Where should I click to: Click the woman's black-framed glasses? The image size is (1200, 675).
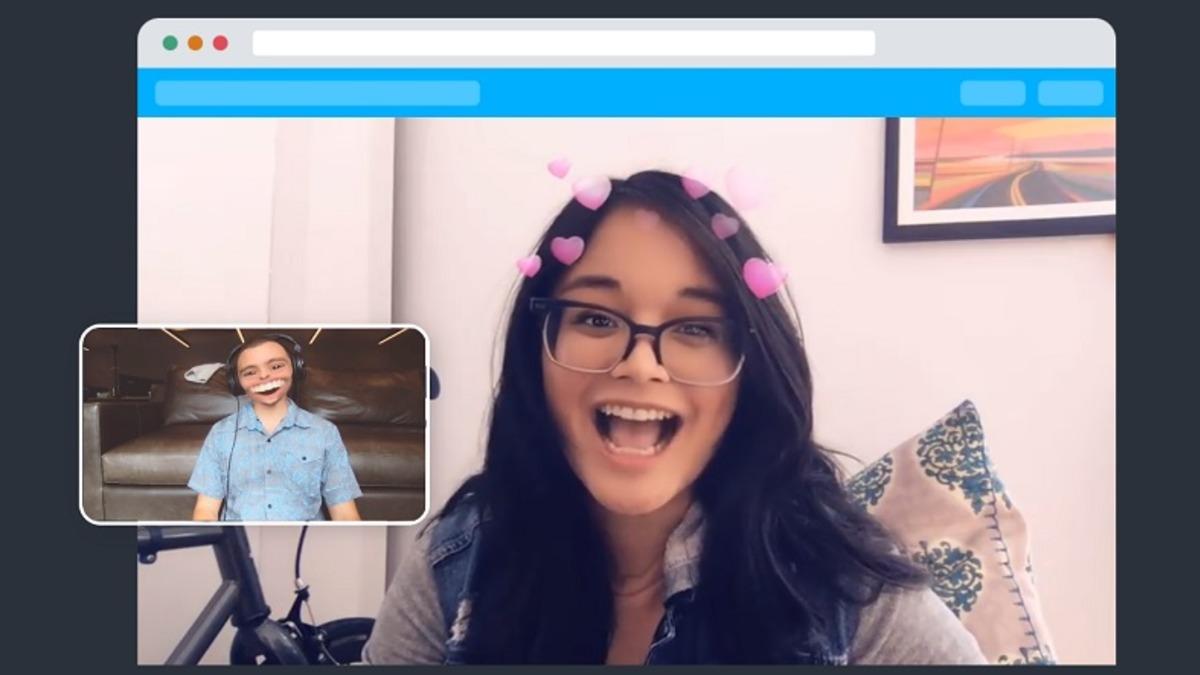(640, 339)
